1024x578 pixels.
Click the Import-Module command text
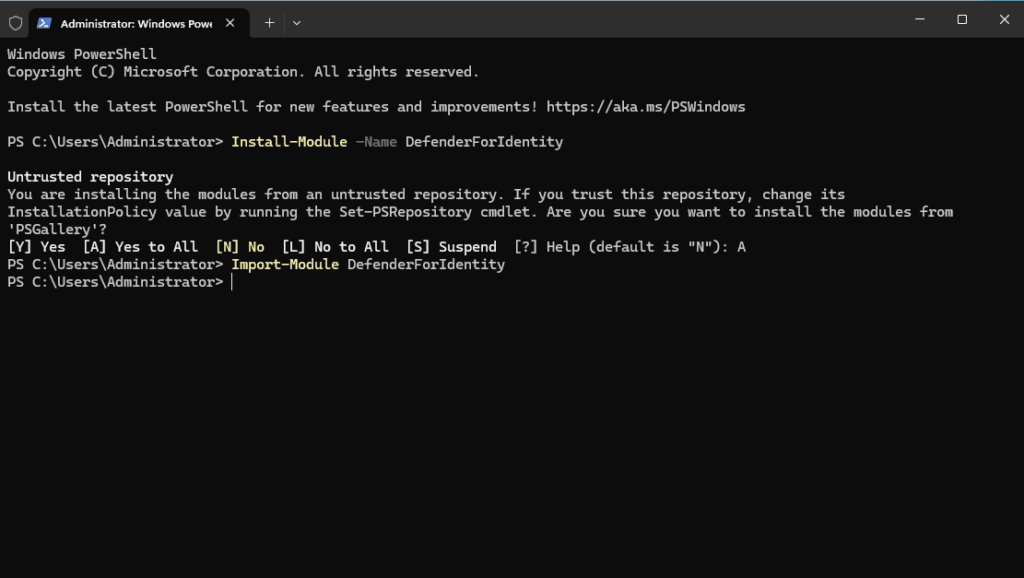tap(285, 265)
